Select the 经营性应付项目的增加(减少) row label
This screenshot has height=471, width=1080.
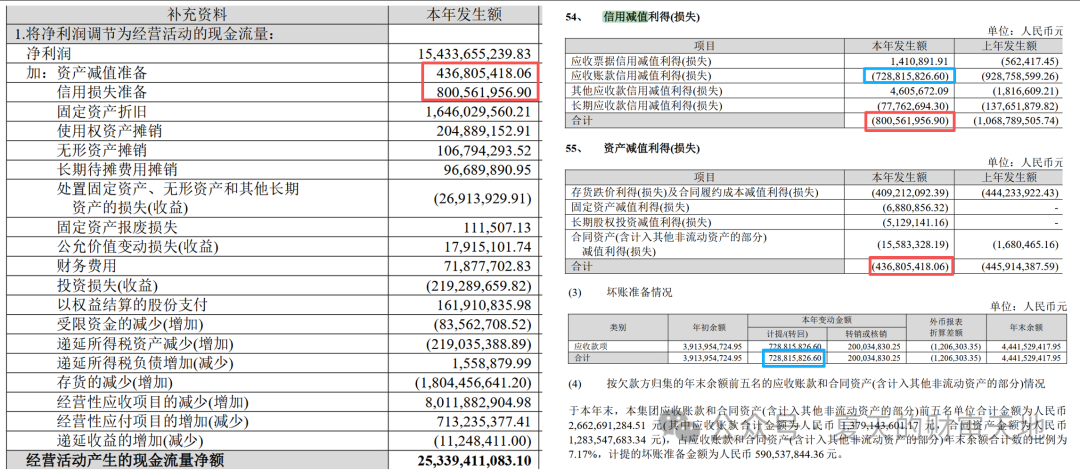click(152, 421)
